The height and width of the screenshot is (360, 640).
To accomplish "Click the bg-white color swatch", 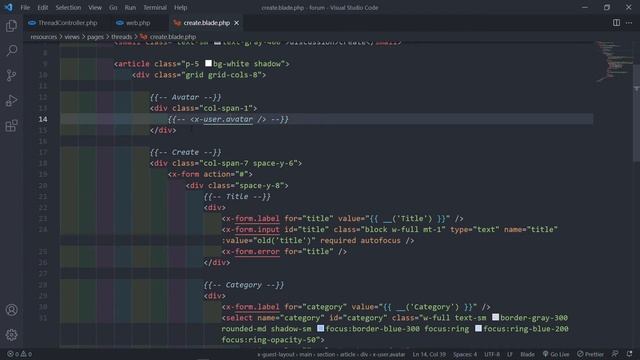I will coord(208,63).
